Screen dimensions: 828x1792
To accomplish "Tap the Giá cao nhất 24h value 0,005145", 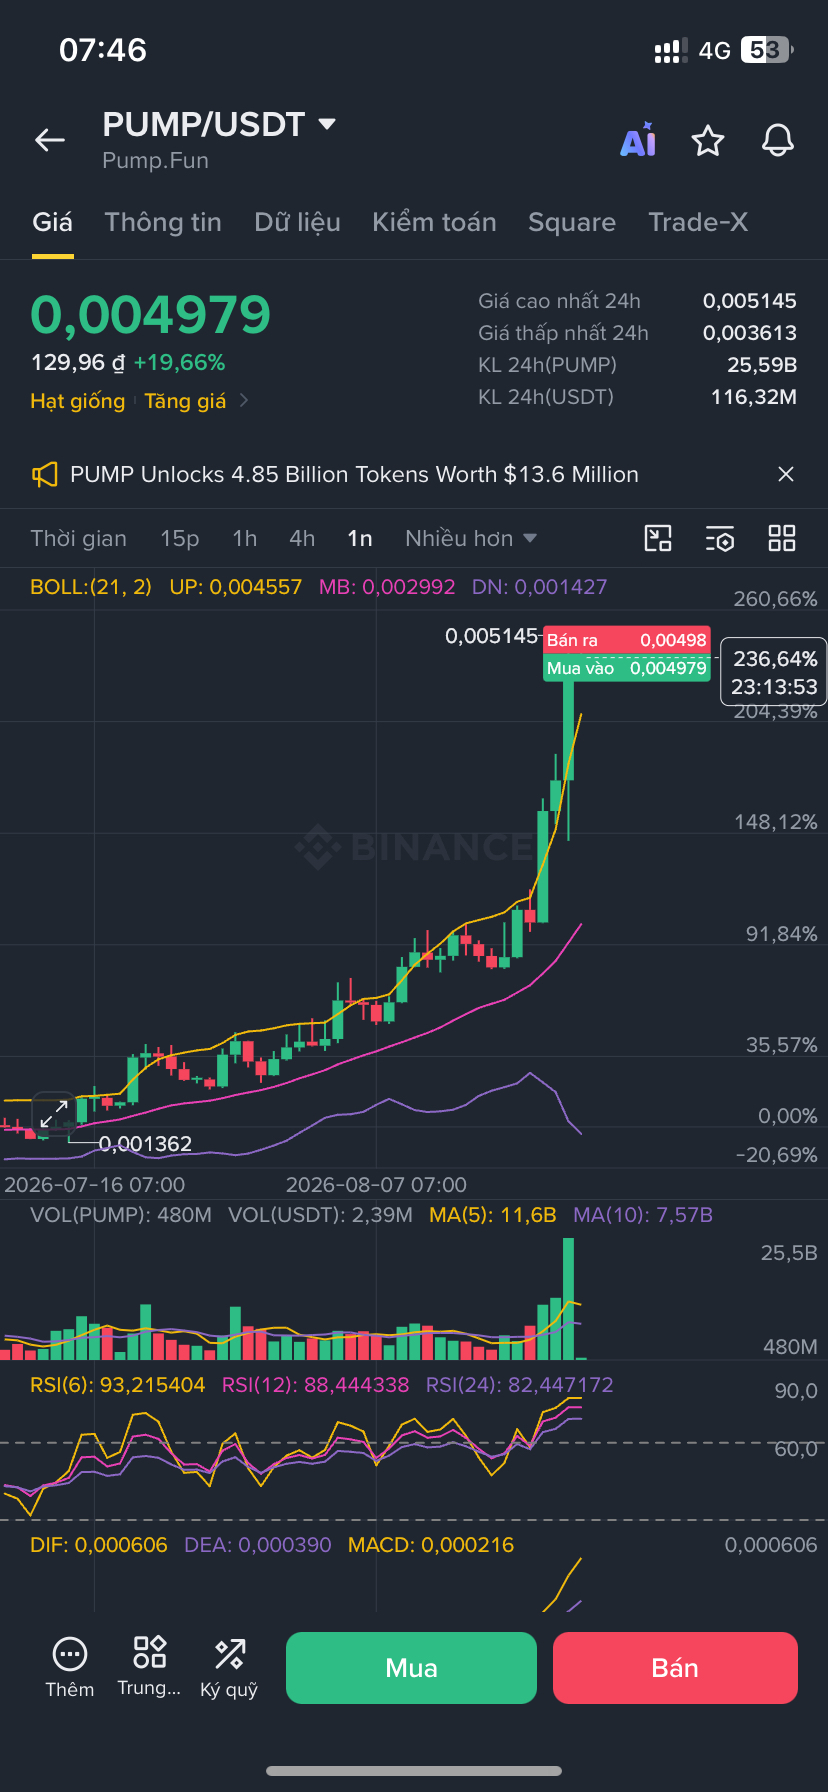I will coord(750,301).
